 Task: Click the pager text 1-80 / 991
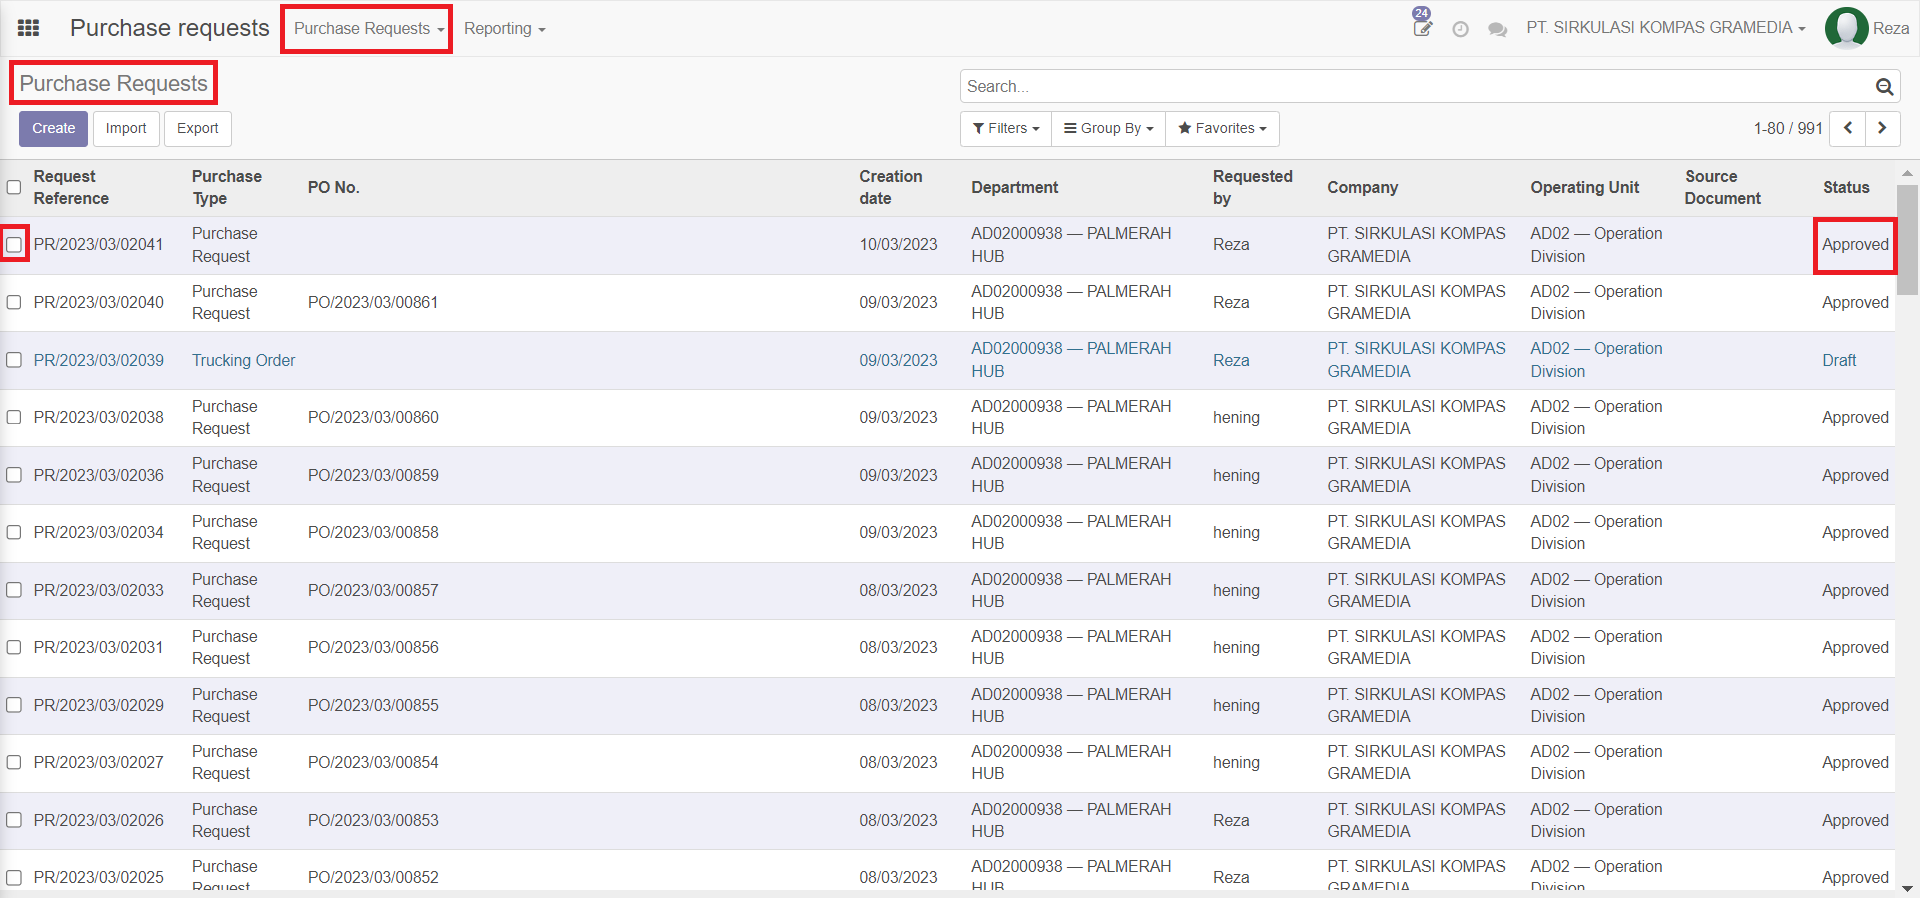click(1788, 128)
